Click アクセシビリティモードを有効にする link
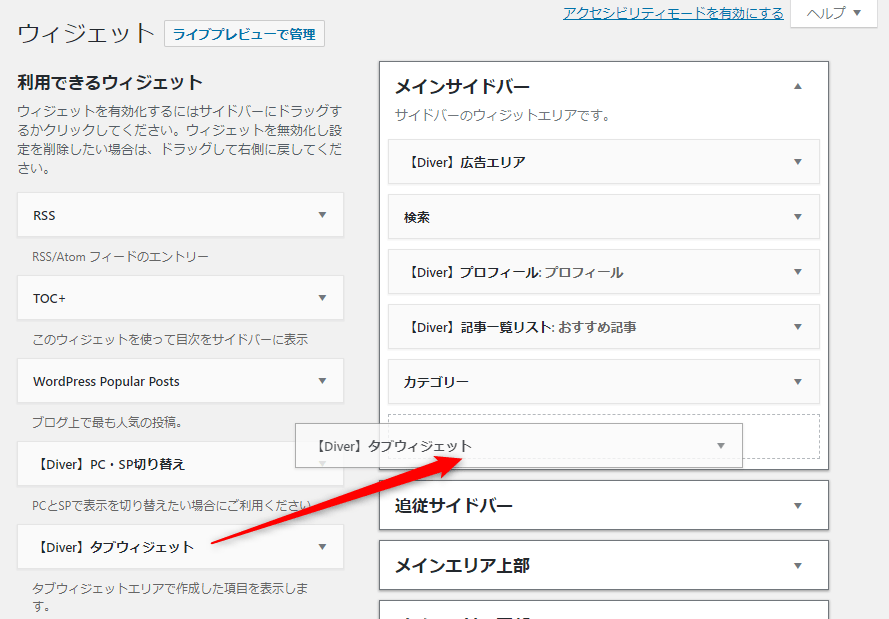 tap(673, 13)
